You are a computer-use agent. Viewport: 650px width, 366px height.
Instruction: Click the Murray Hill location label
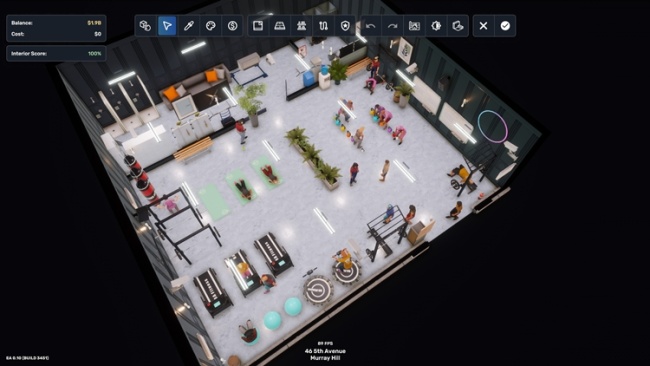325,358
